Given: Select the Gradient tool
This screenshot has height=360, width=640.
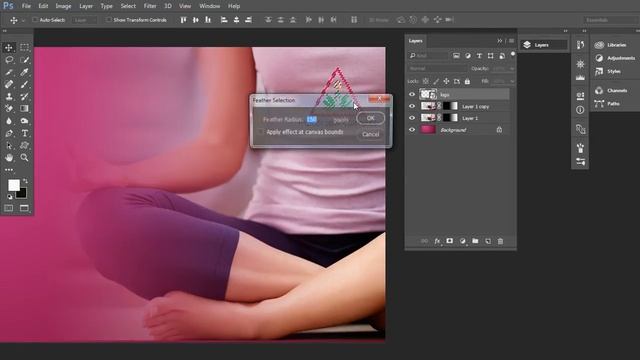Looking at the screenshot, I should tap(24, 109).
